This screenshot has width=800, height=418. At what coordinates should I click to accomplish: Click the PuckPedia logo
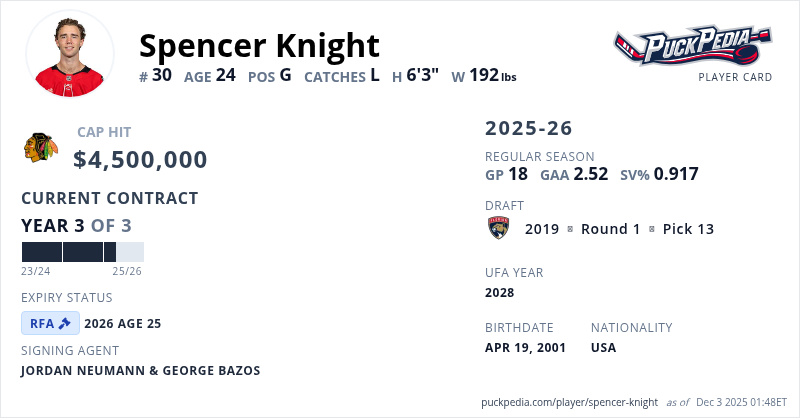[692, 46]
